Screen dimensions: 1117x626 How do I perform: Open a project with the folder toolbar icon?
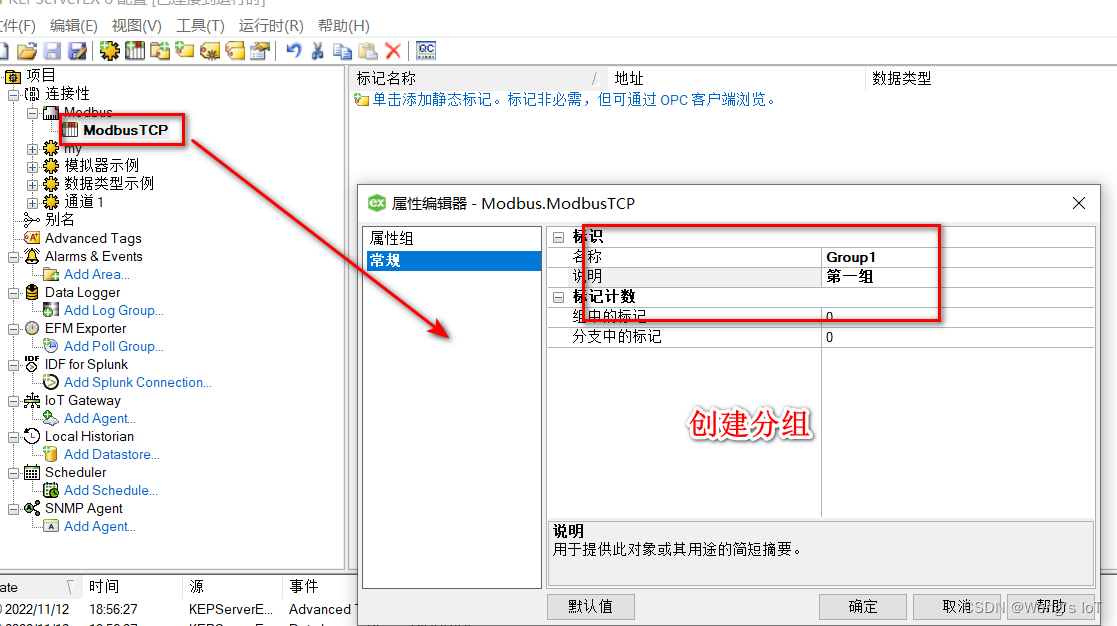[27, 51]
